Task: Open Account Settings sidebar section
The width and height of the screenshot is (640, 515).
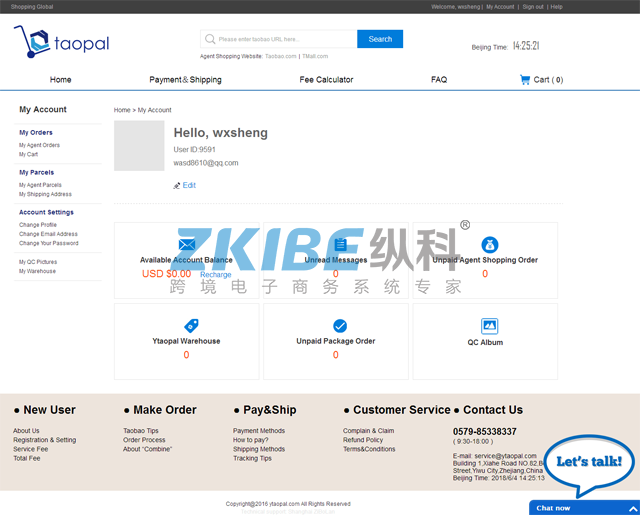Action: 47,213
